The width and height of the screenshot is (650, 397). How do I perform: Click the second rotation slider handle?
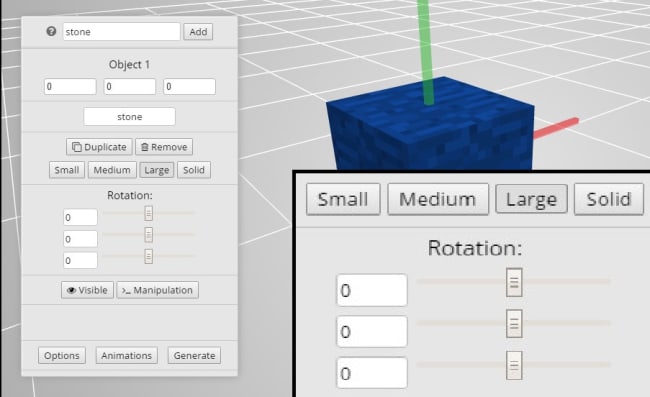pyautogui.click(x=148, y=235)
